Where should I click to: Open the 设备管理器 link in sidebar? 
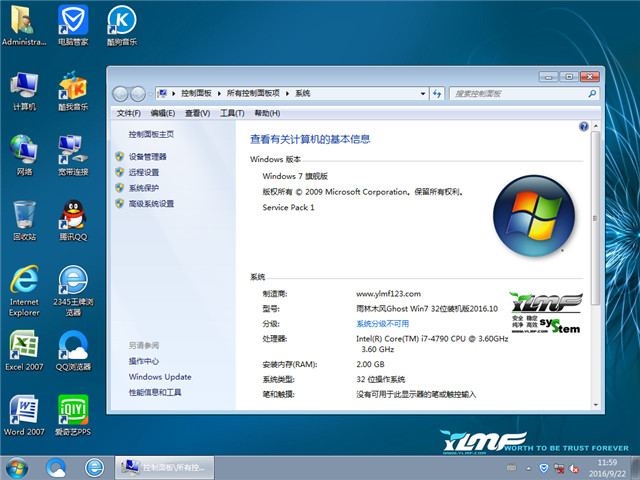pos(147,157)
